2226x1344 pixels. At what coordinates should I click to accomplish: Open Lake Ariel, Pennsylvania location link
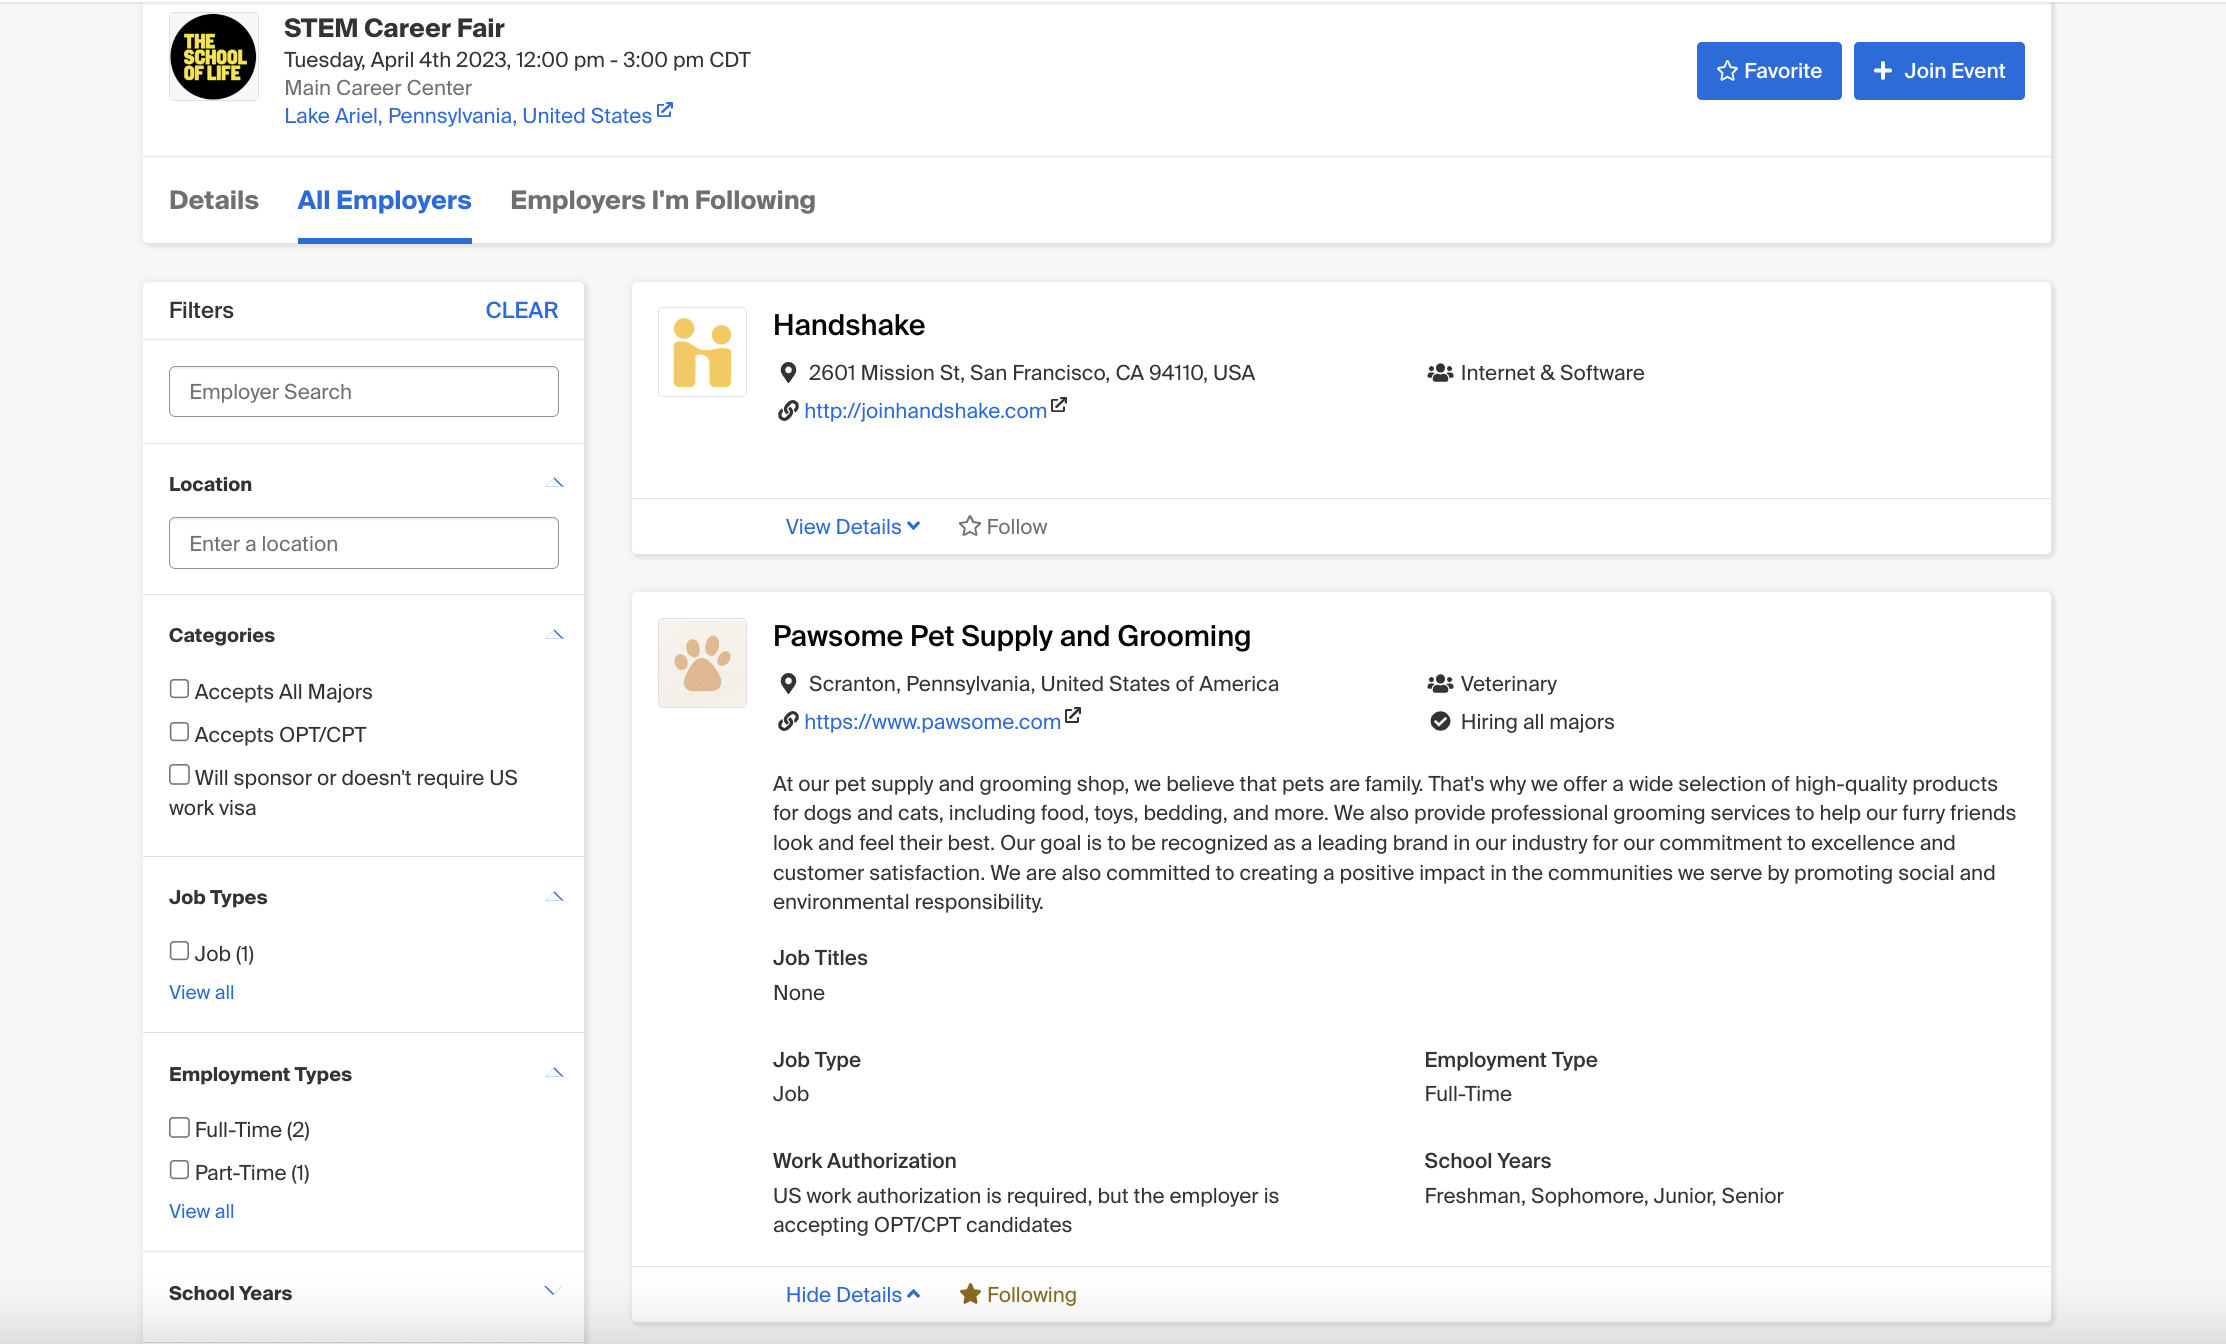pos(468,116)
